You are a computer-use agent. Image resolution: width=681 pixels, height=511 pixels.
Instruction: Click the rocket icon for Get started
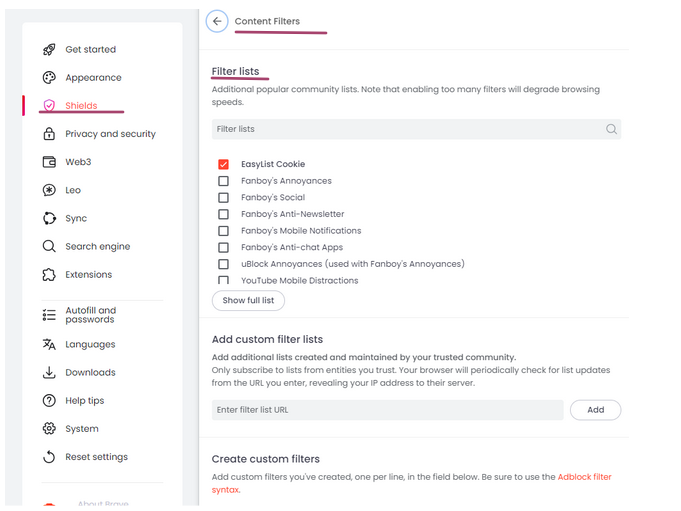(49, 50)
